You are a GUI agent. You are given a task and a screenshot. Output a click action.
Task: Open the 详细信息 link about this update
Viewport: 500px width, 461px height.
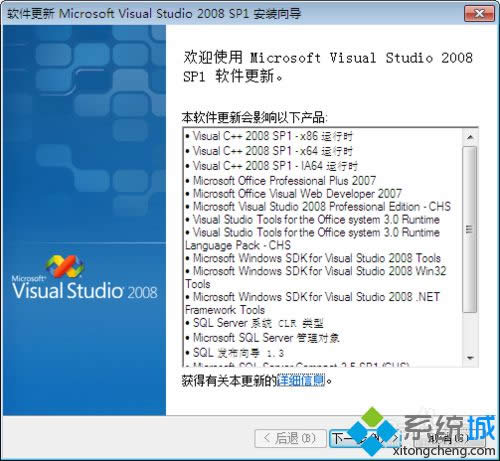point(301,380)
